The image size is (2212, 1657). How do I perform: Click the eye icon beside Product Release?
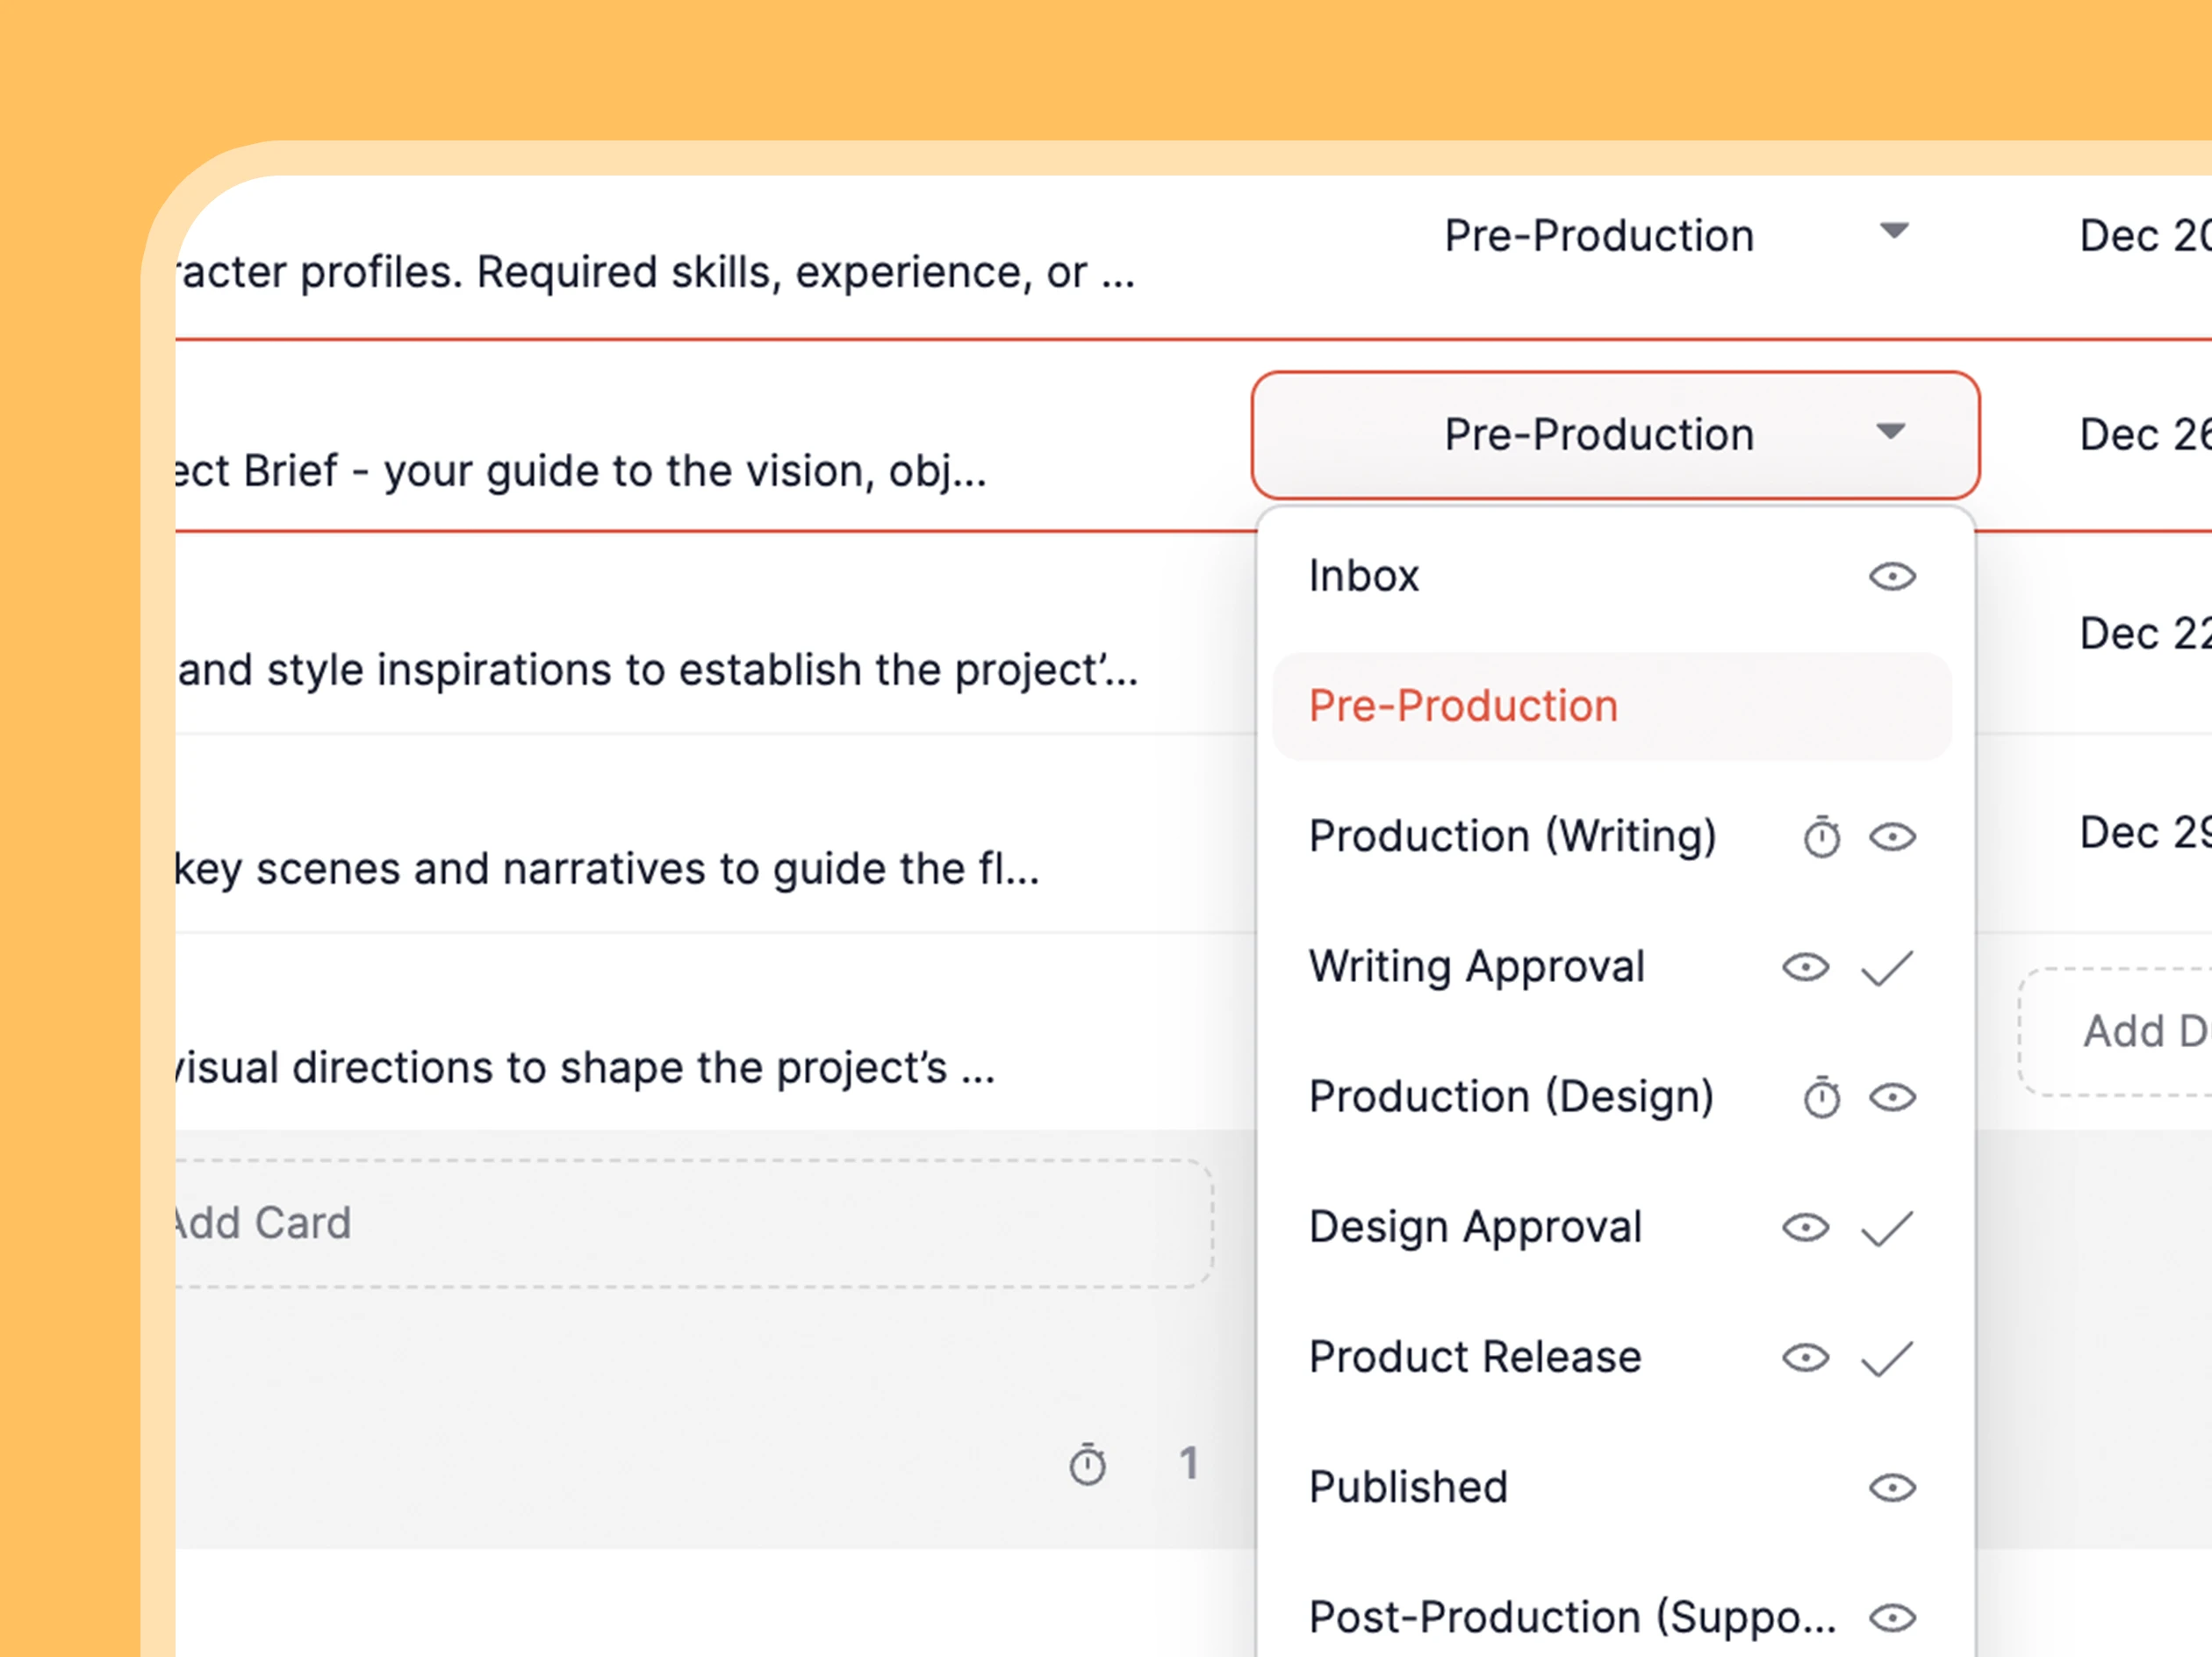[x=1805, y=1357]
